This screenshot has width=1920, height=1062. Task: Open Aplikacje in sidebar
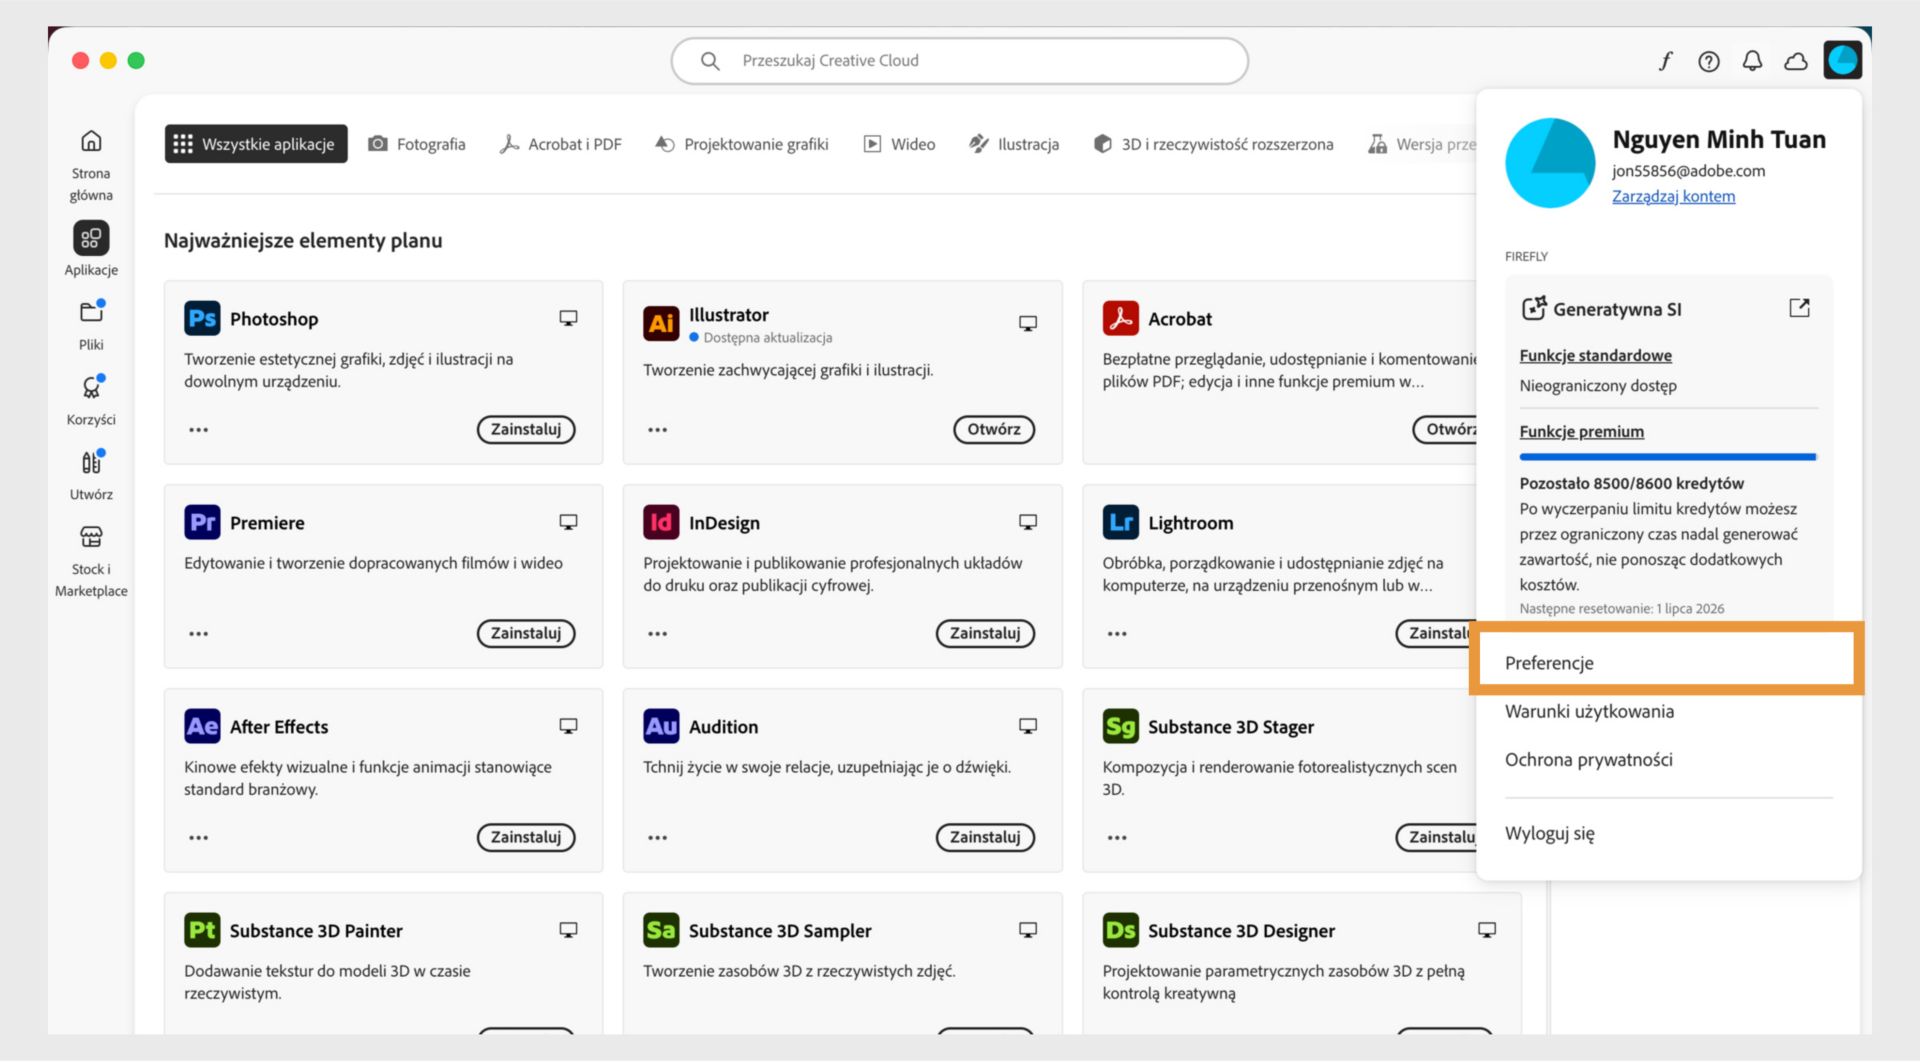[x=91, y=249]
